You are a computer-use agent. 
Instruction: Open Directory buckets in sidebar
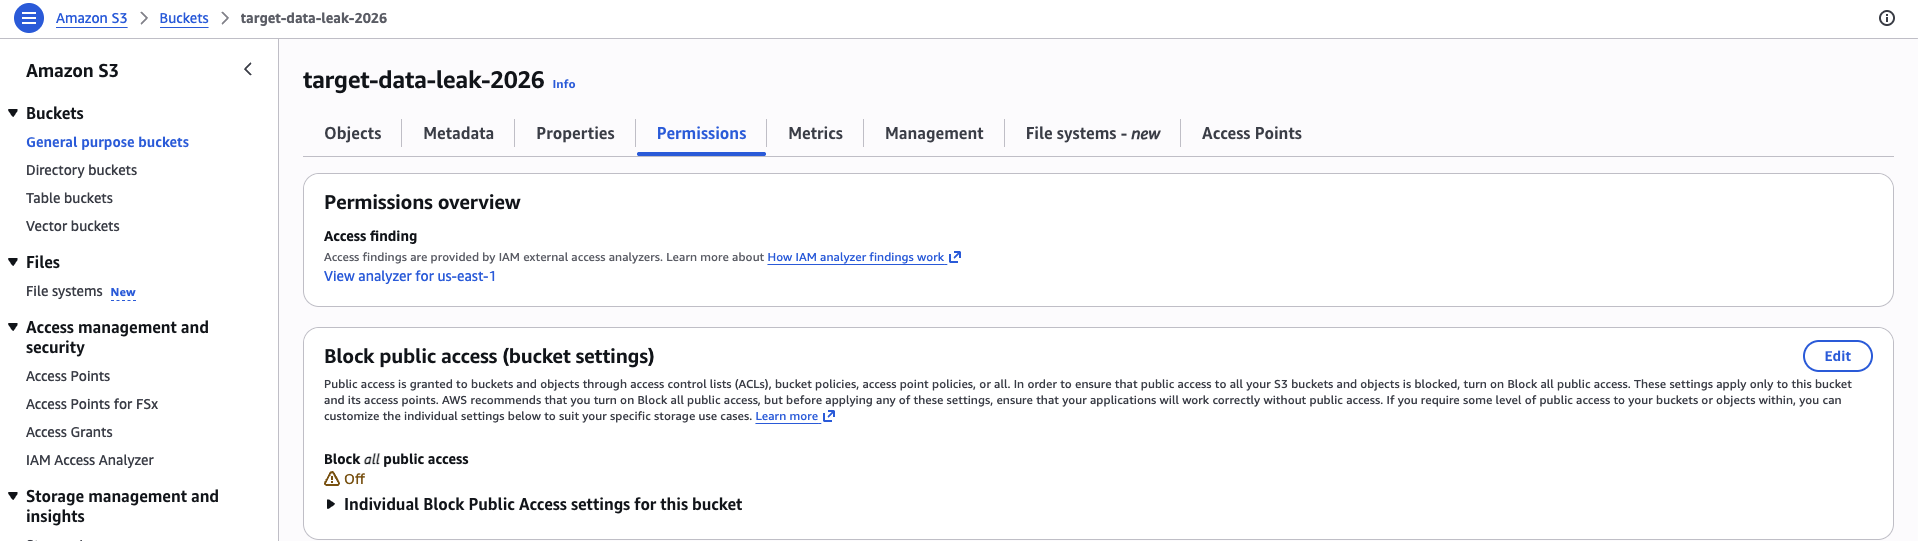[x=81, y=170]
